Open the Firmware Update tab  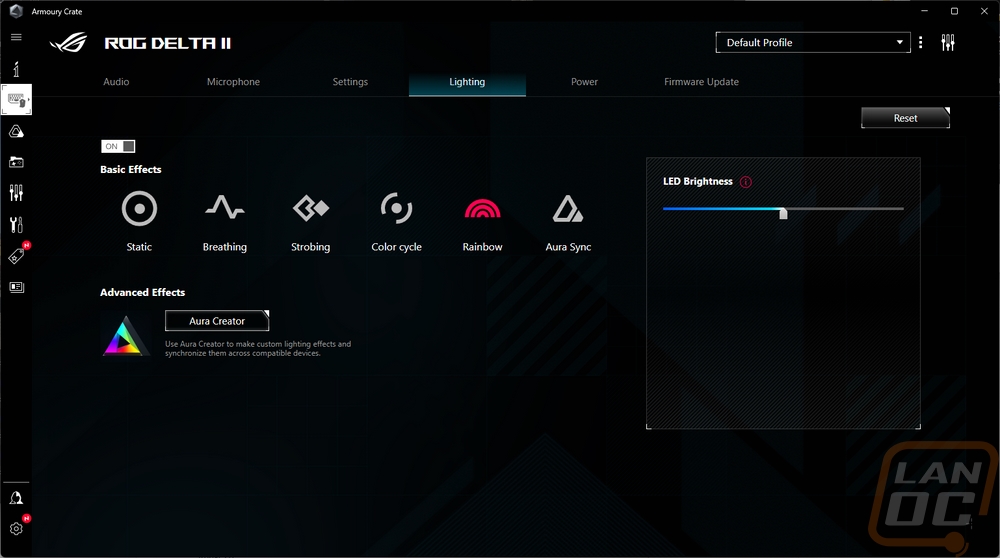[x=702, y=82]
